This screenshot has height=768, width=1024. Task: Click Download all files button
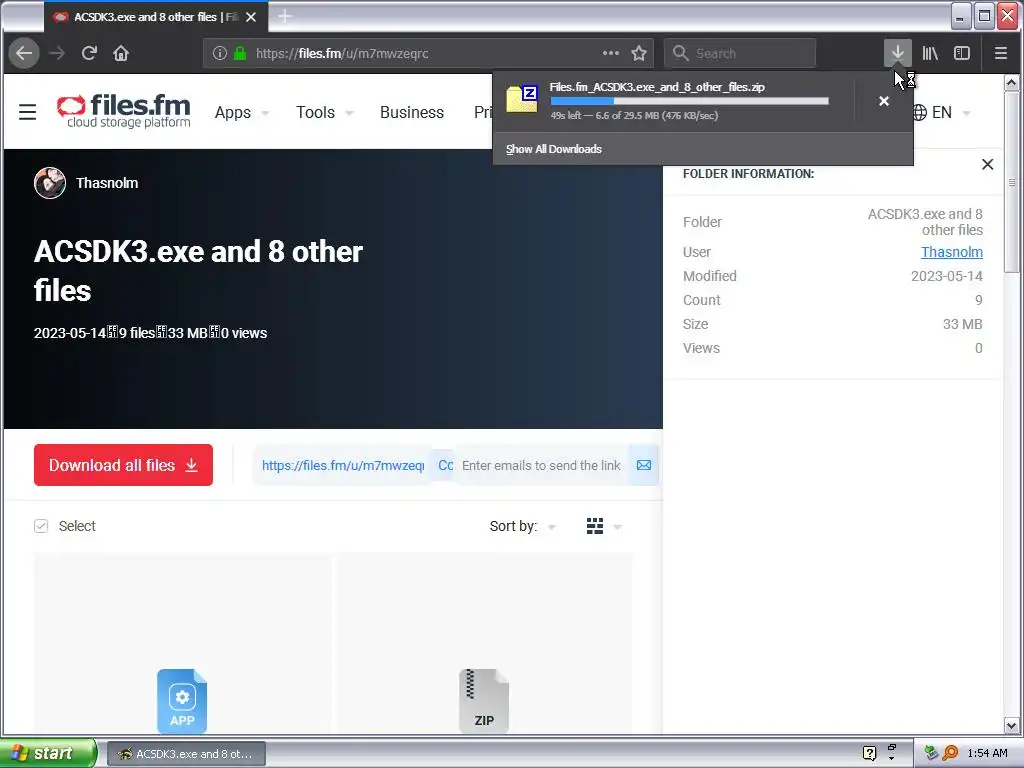[123, 465]
